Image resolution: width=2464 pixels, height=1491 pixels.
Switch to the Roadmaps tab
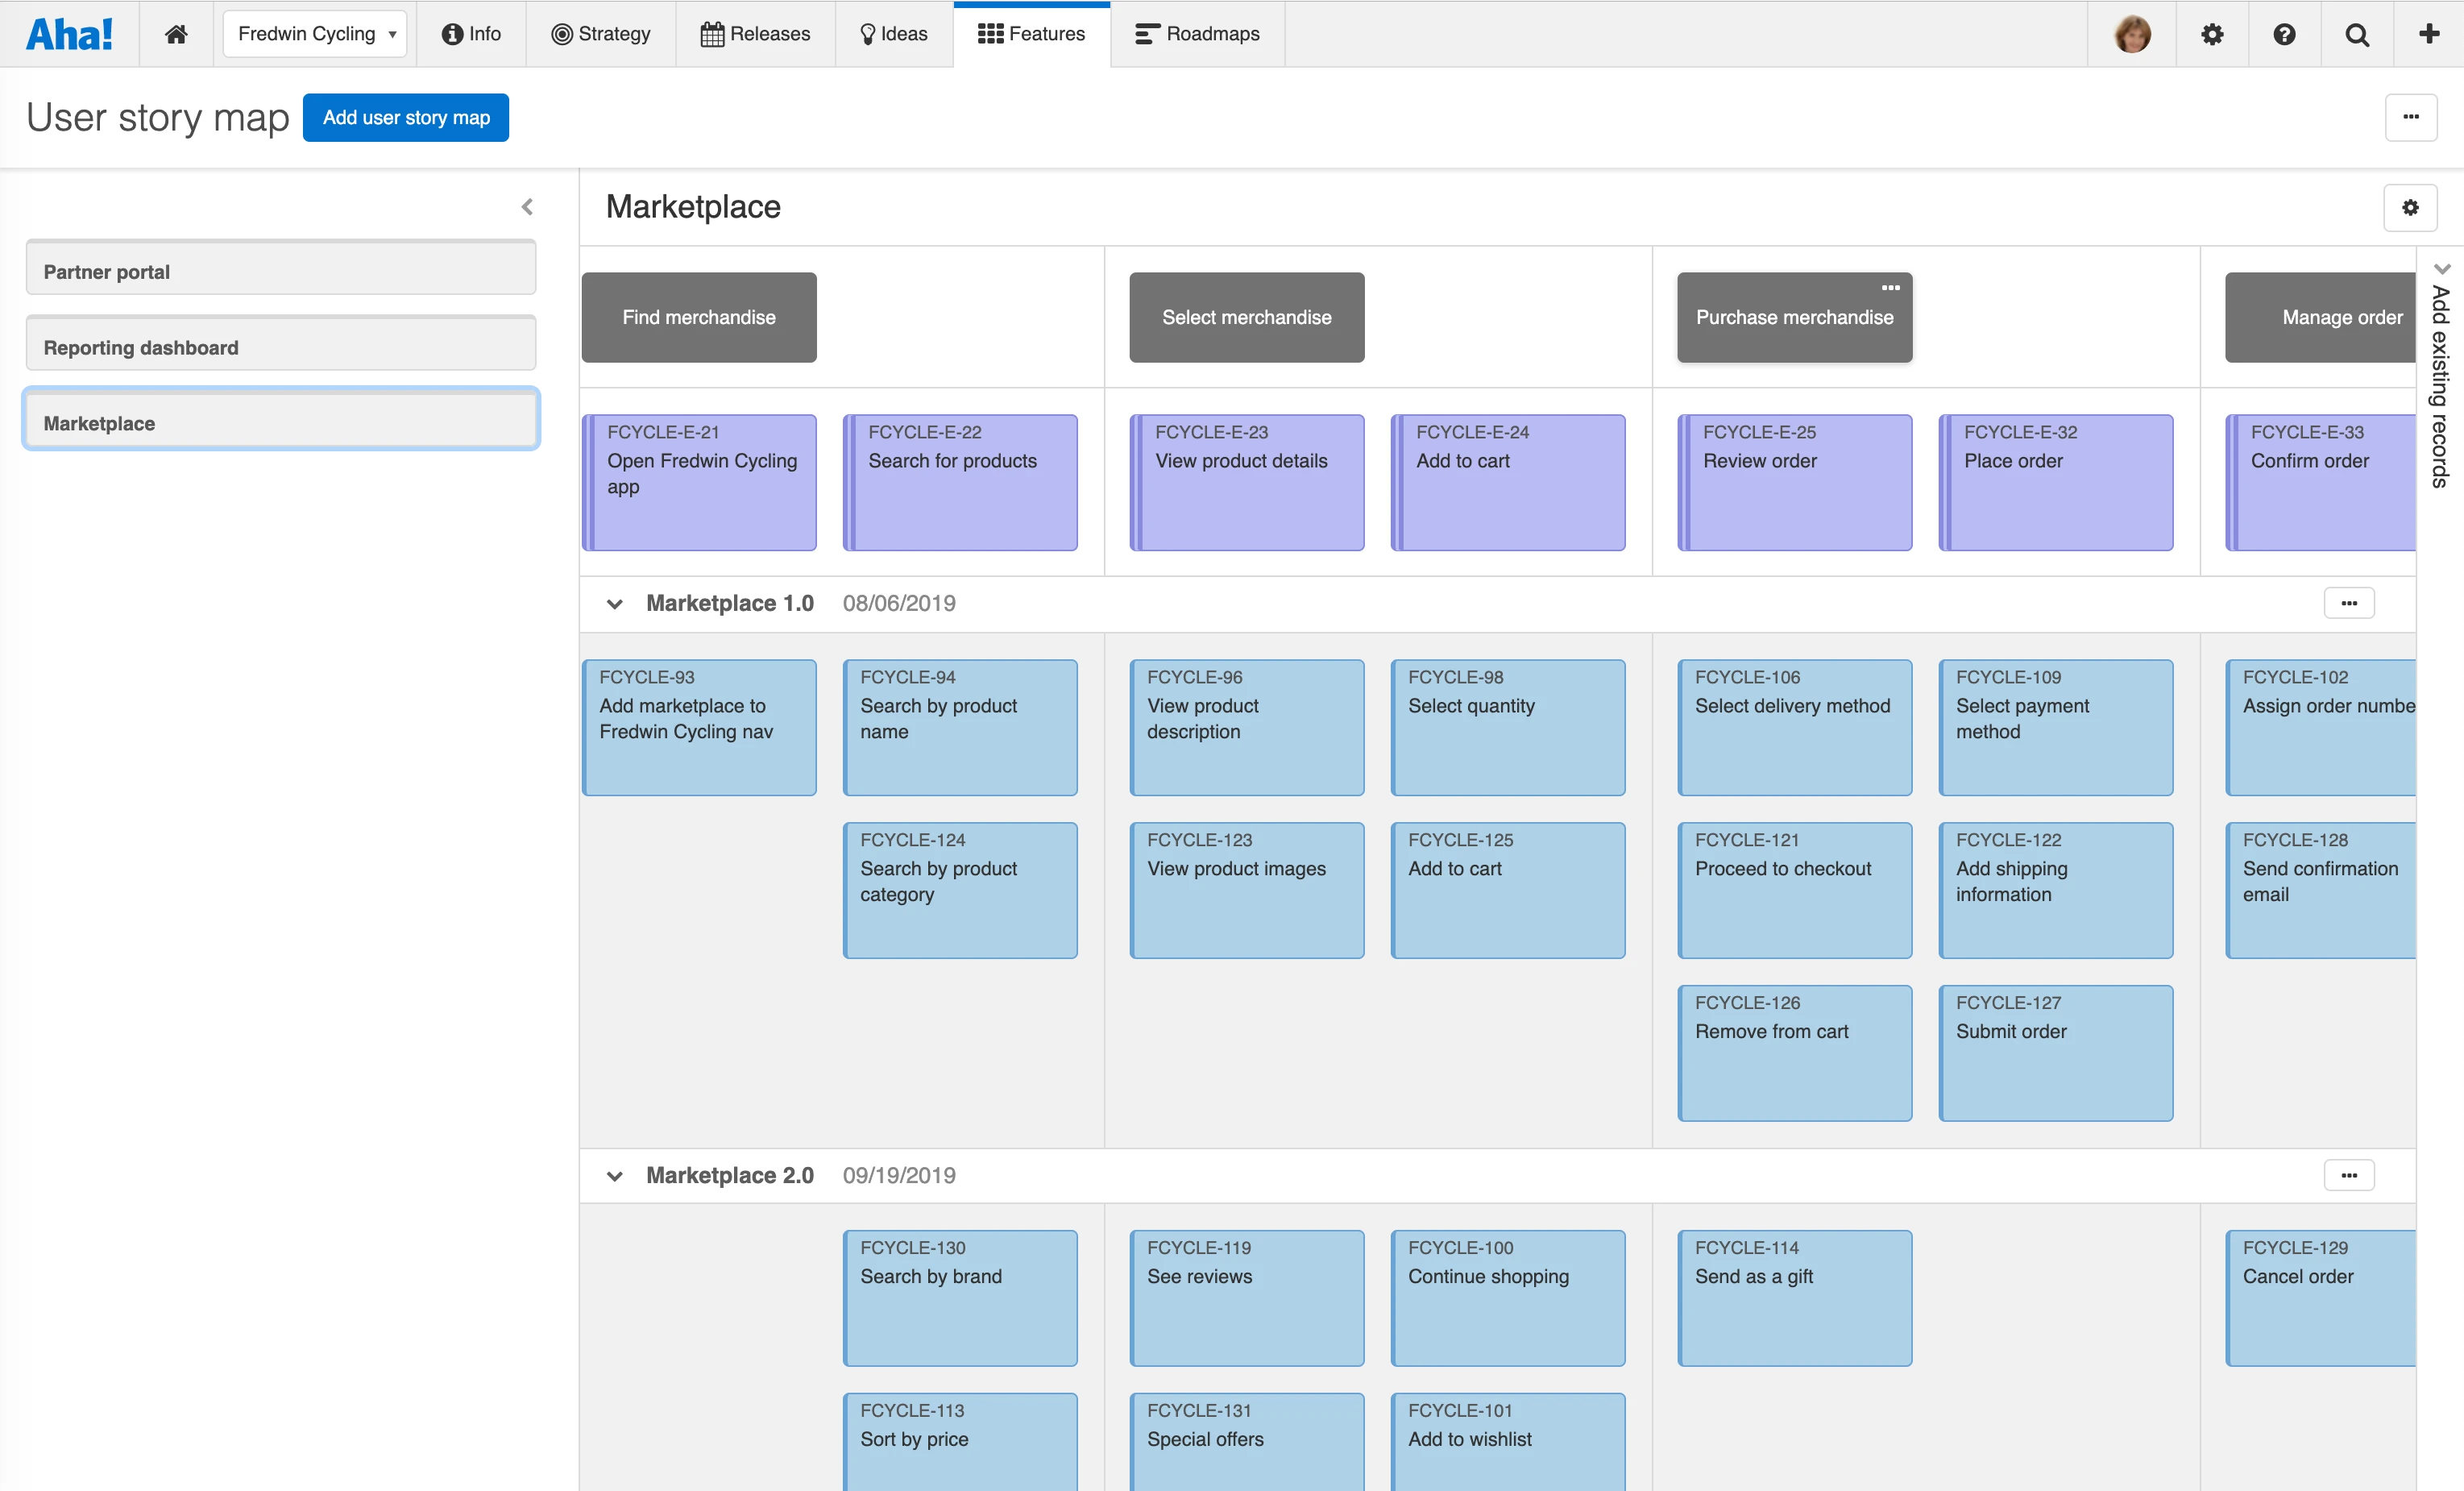pyautogui.click(x=1197, y=34)
